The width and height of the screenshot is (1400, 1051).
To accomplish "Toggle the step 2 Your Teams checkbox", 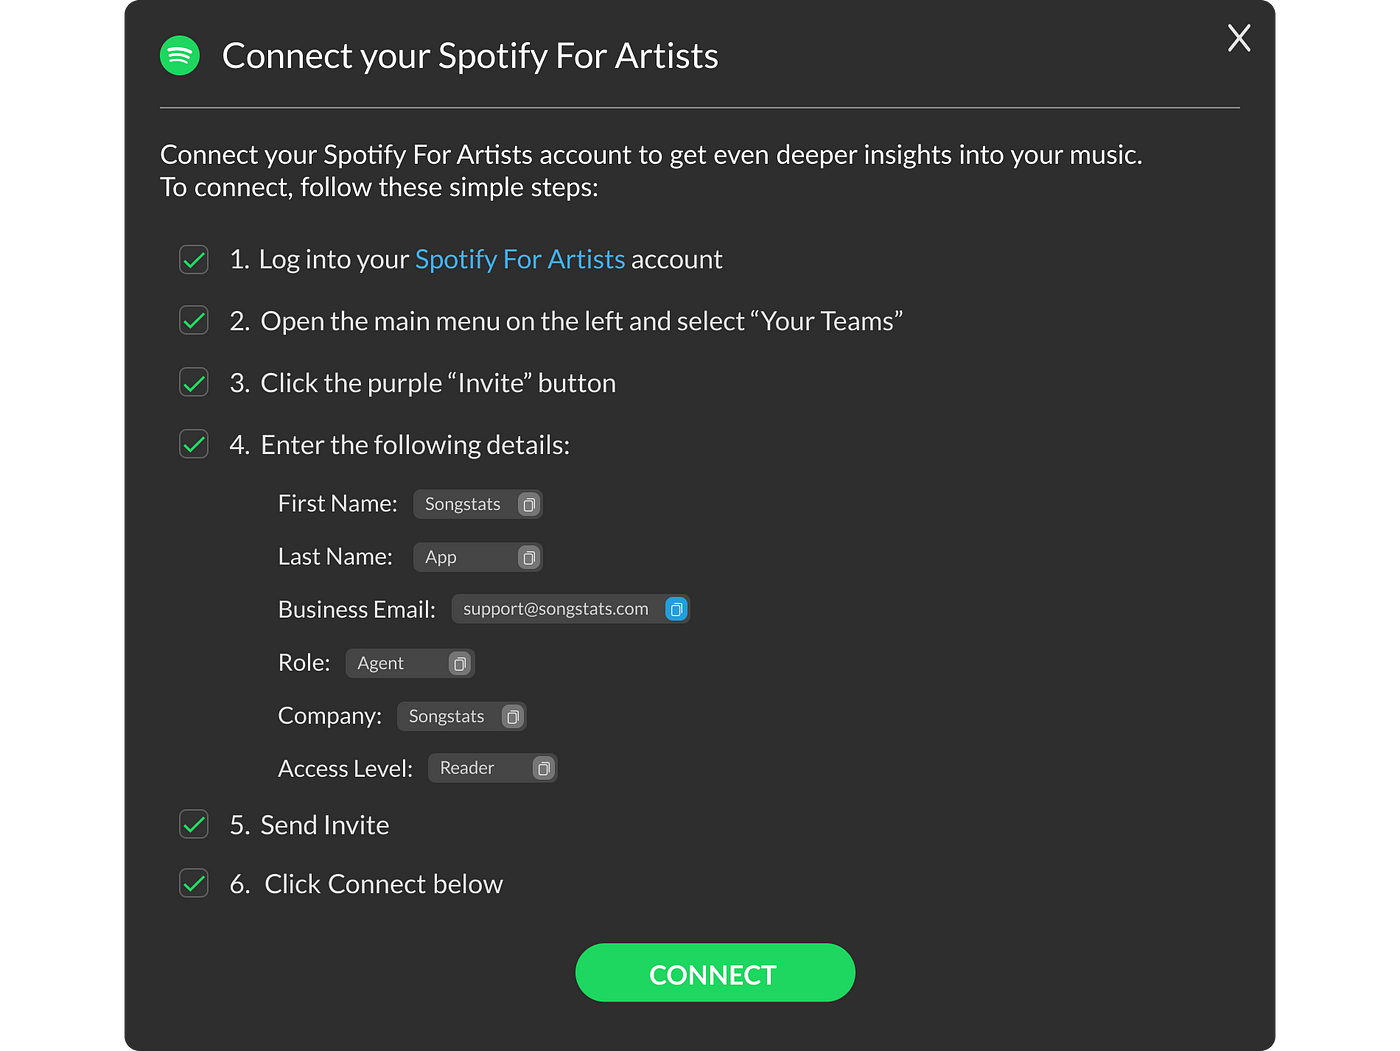I will 194,321.
